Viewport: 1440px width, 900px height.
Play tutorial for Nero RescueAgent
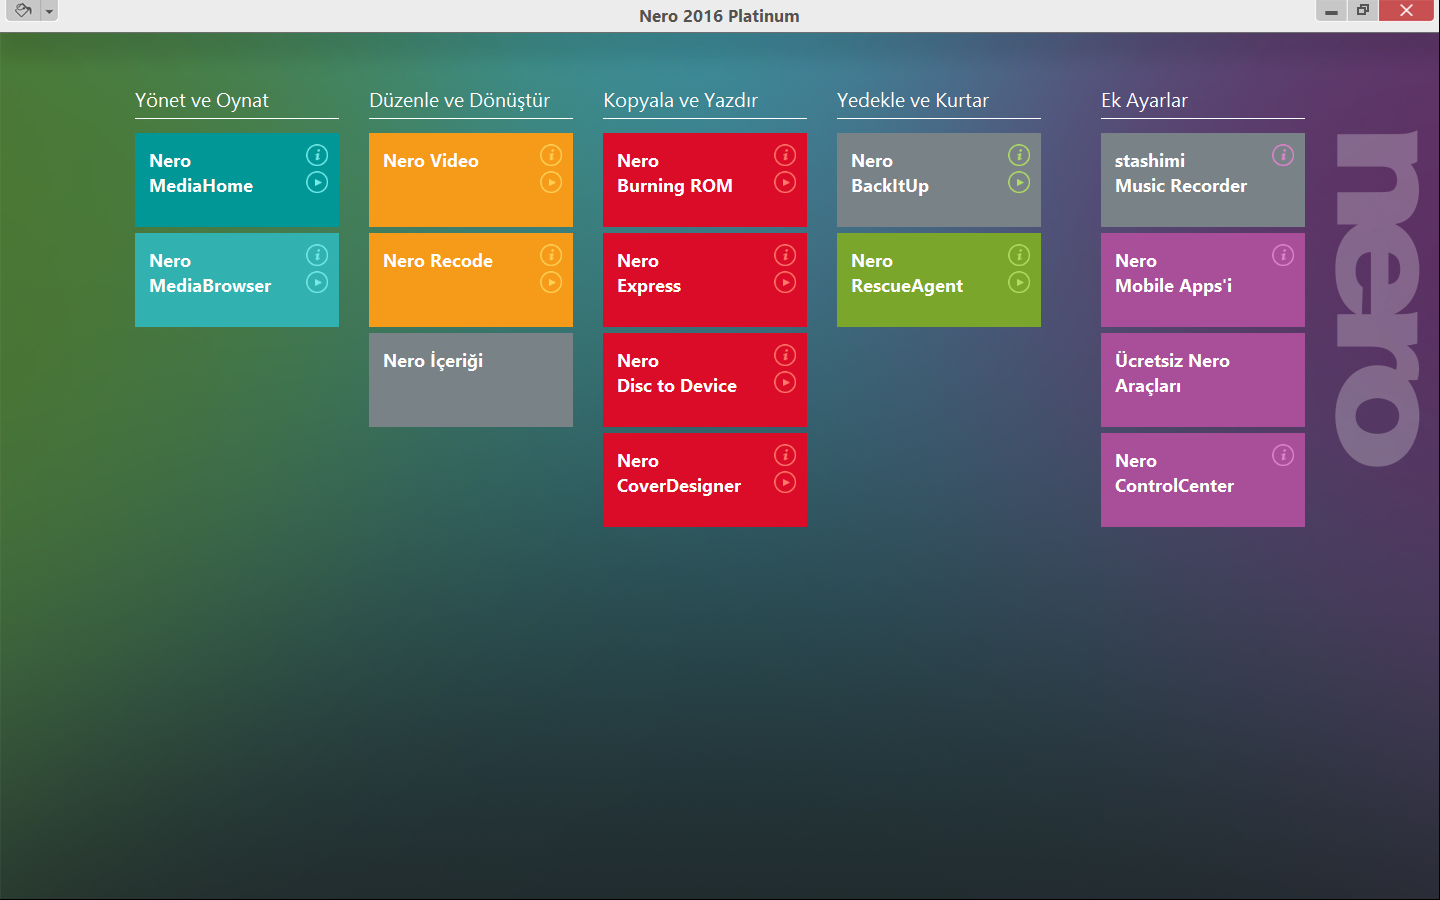tap(1019, 282)
